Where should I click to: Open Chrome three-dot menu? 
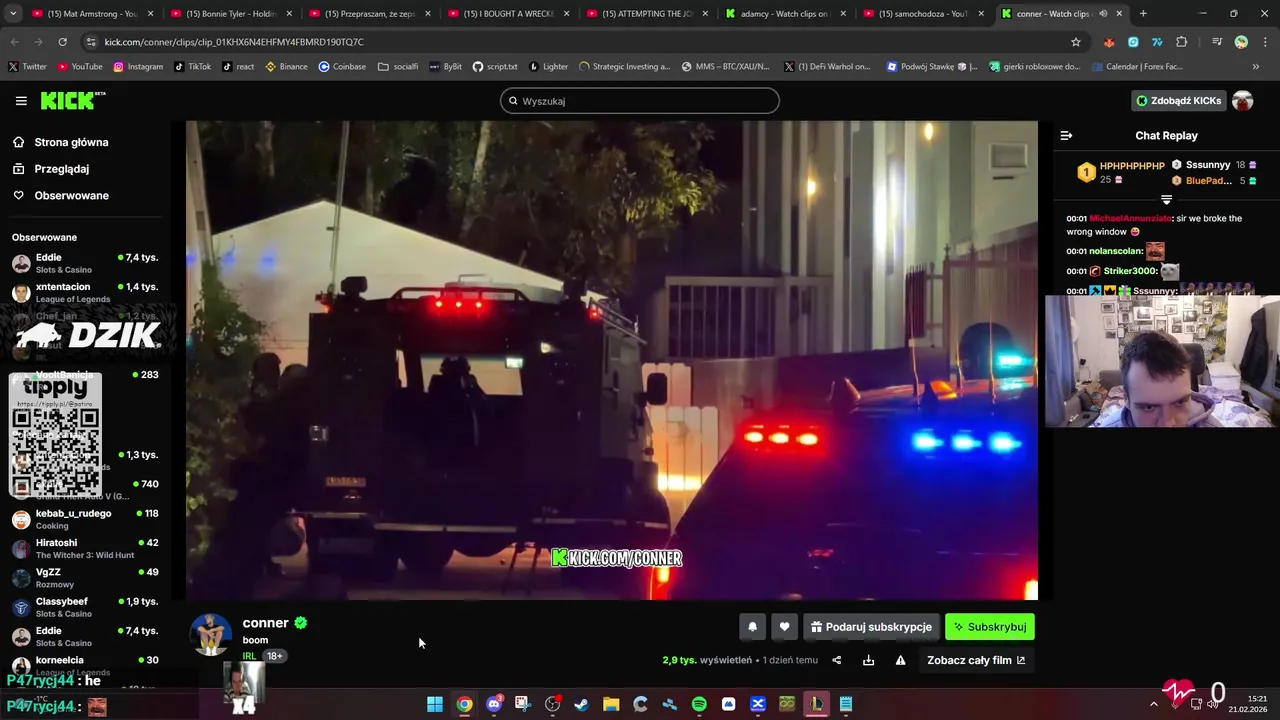(x=1265, y=42)
